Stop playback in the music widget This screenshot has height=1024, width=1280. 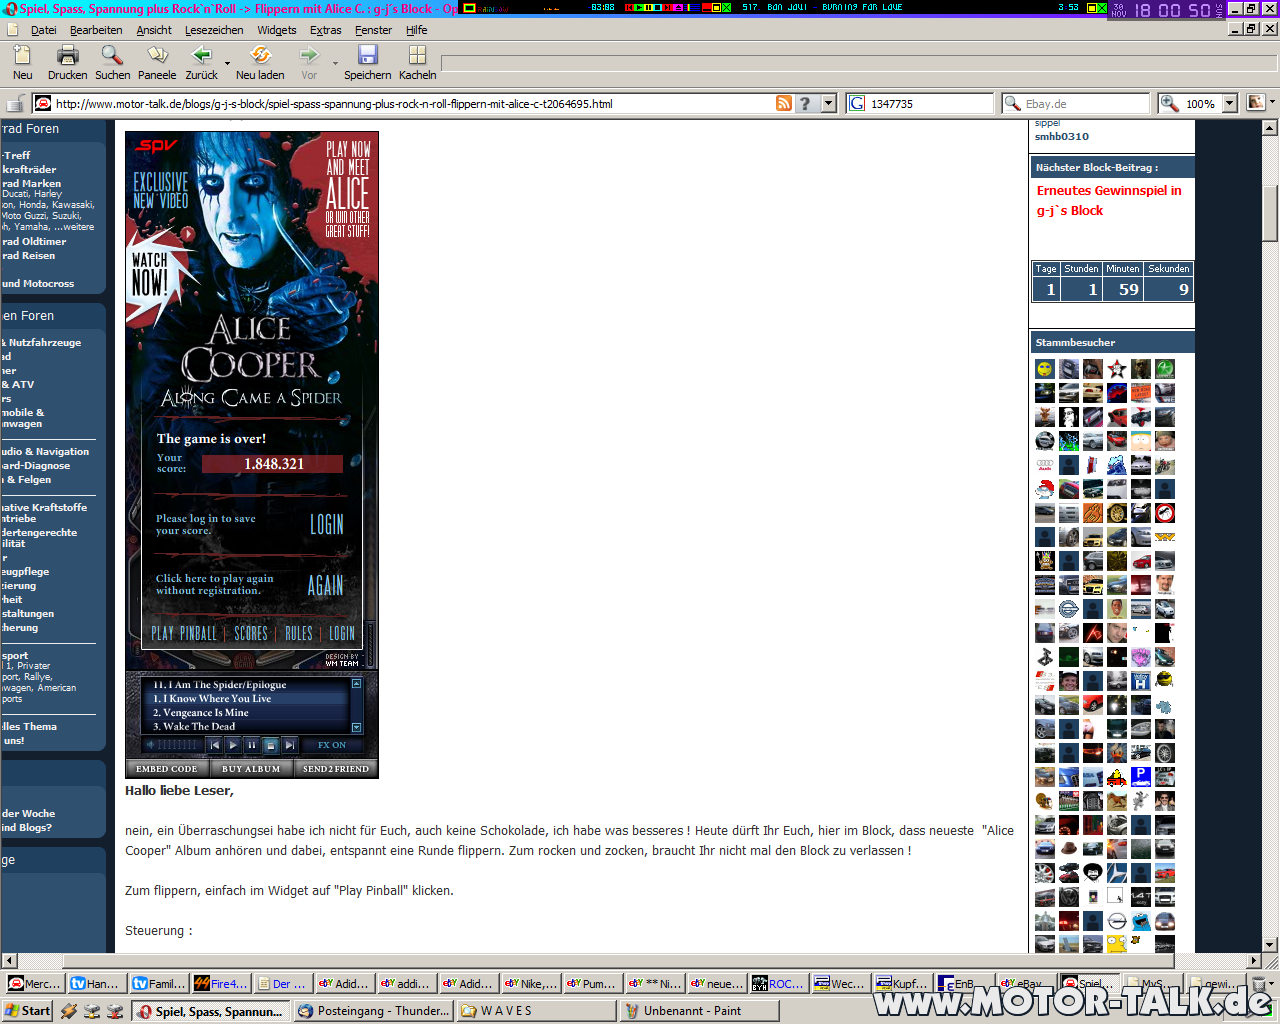[x=271, y=745]
